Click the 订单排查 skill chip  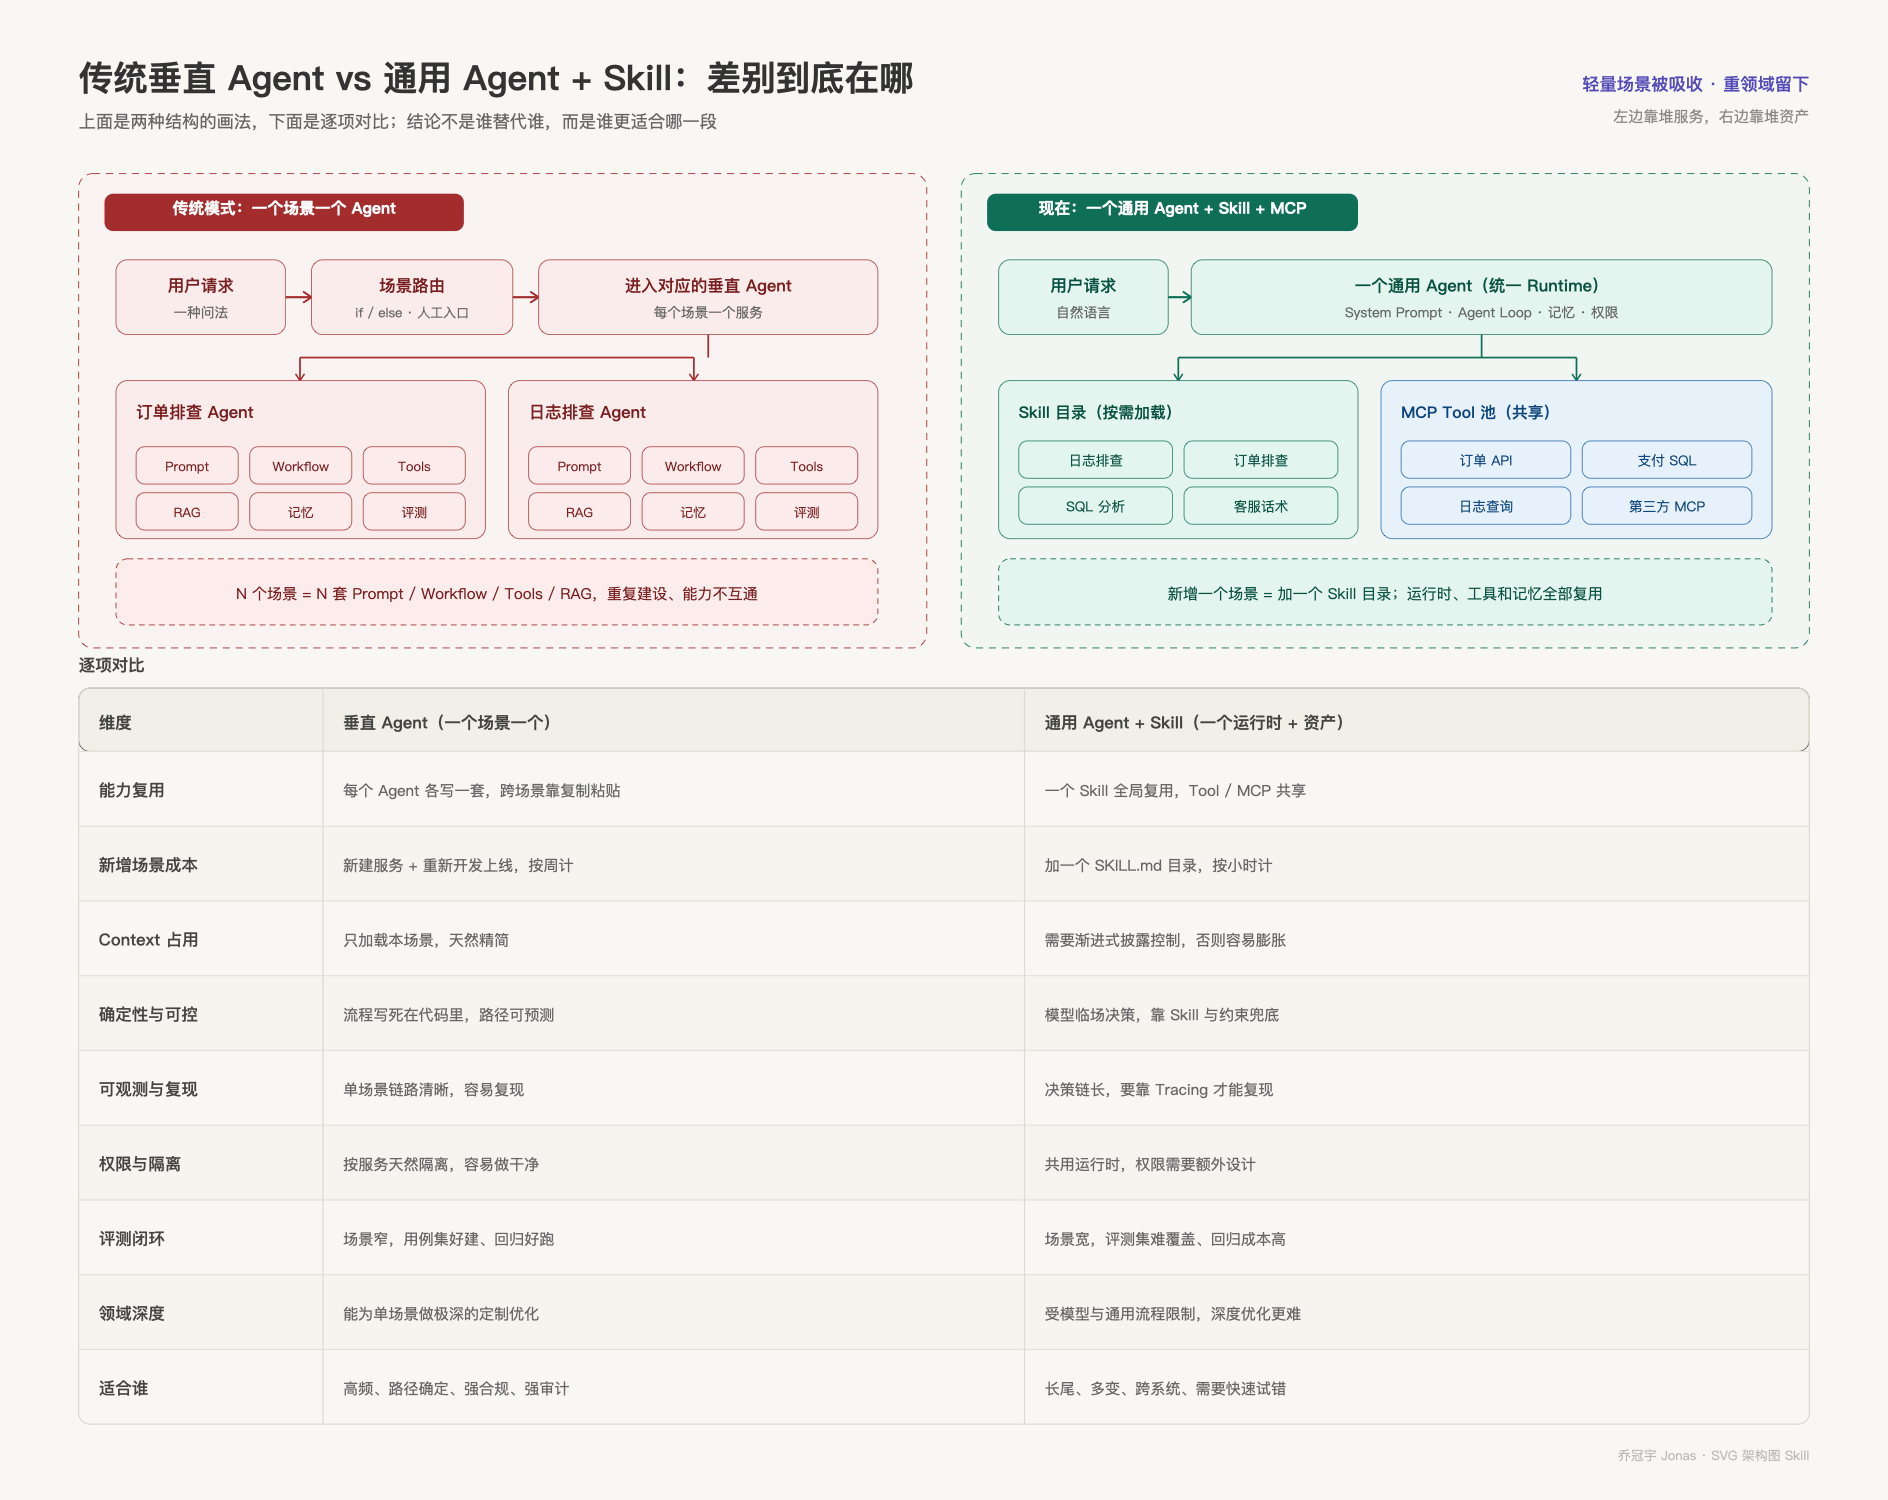coord(1261,460)
